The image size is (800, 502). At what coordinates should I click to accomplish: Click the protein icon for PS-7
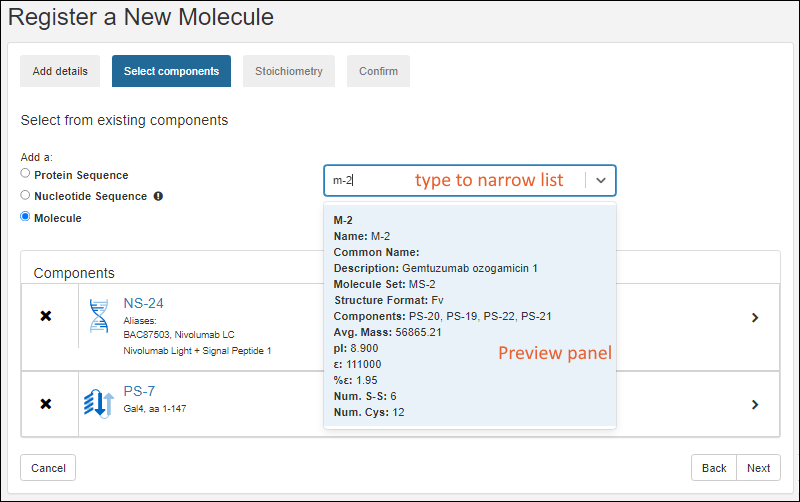click(x=98, y=404)
